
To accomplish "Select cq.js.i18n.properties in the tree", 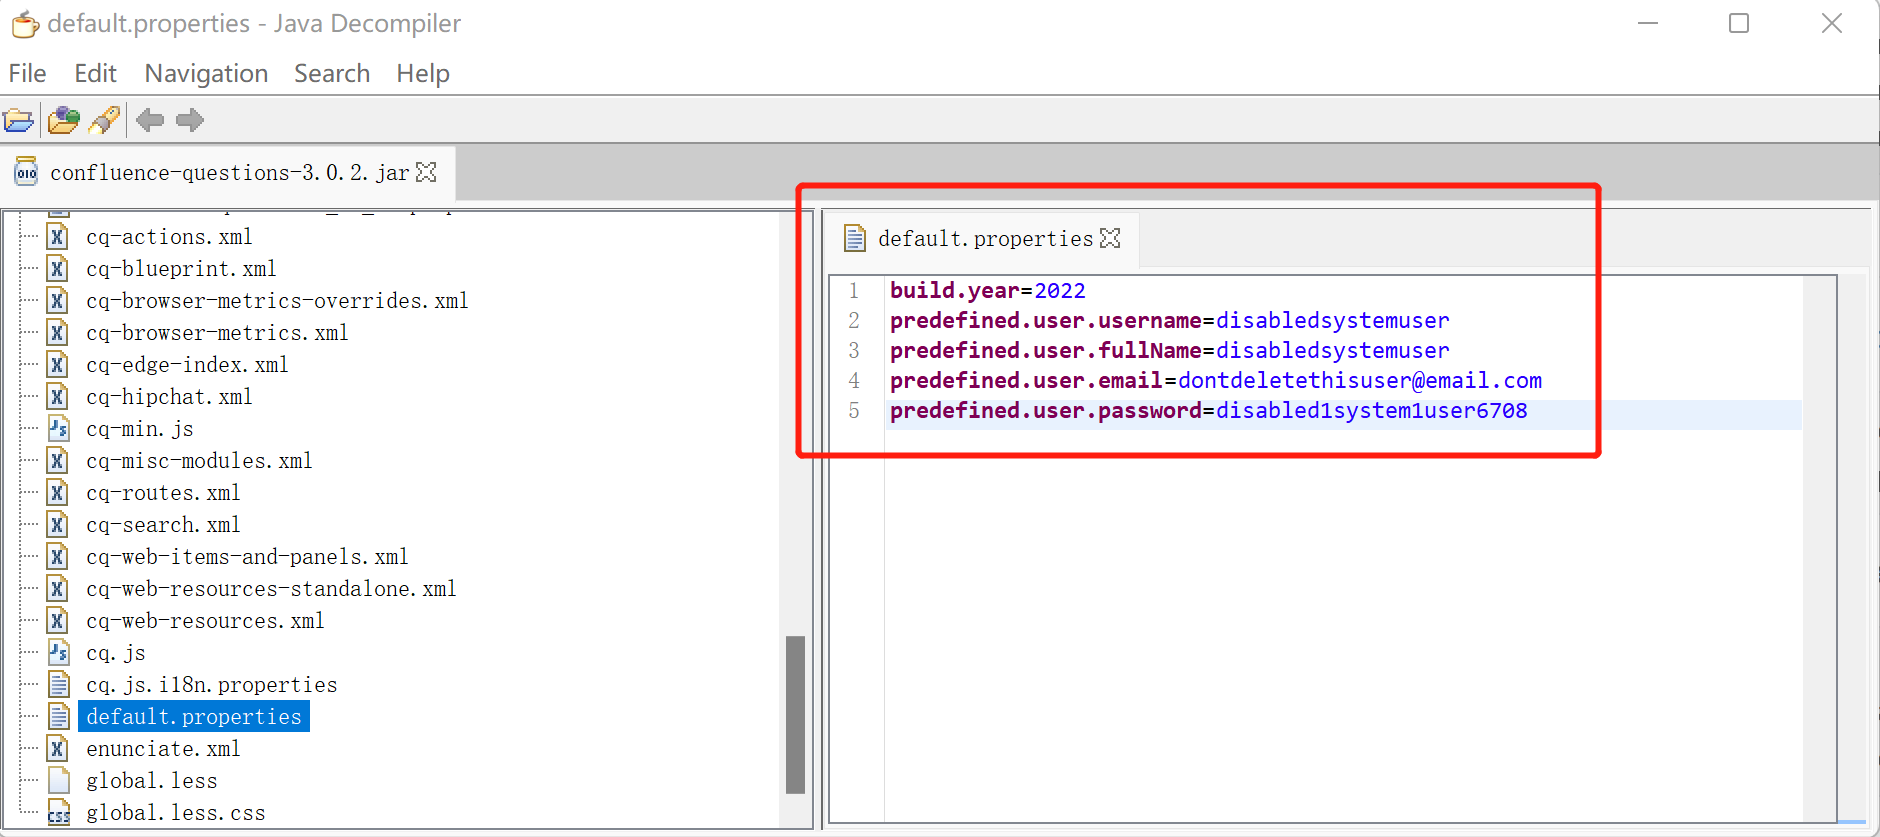I will coord(212,685).
